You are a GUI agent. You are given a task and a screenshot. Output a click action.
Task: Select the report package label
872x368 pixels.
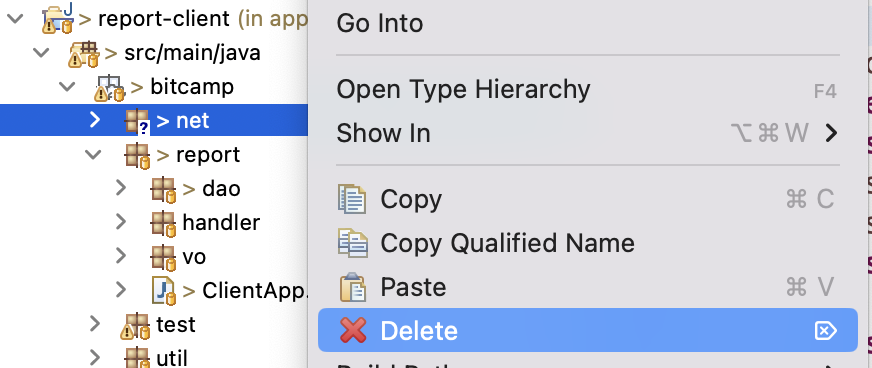(208, 156)
